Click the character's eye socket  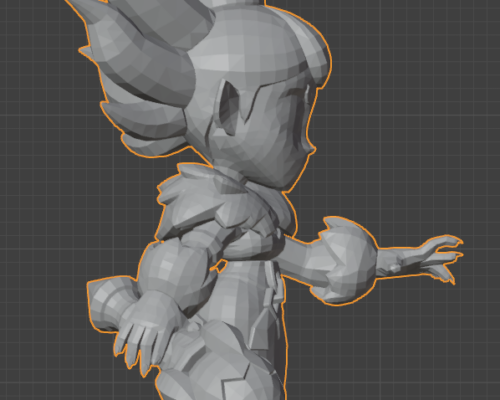[230, 107]
